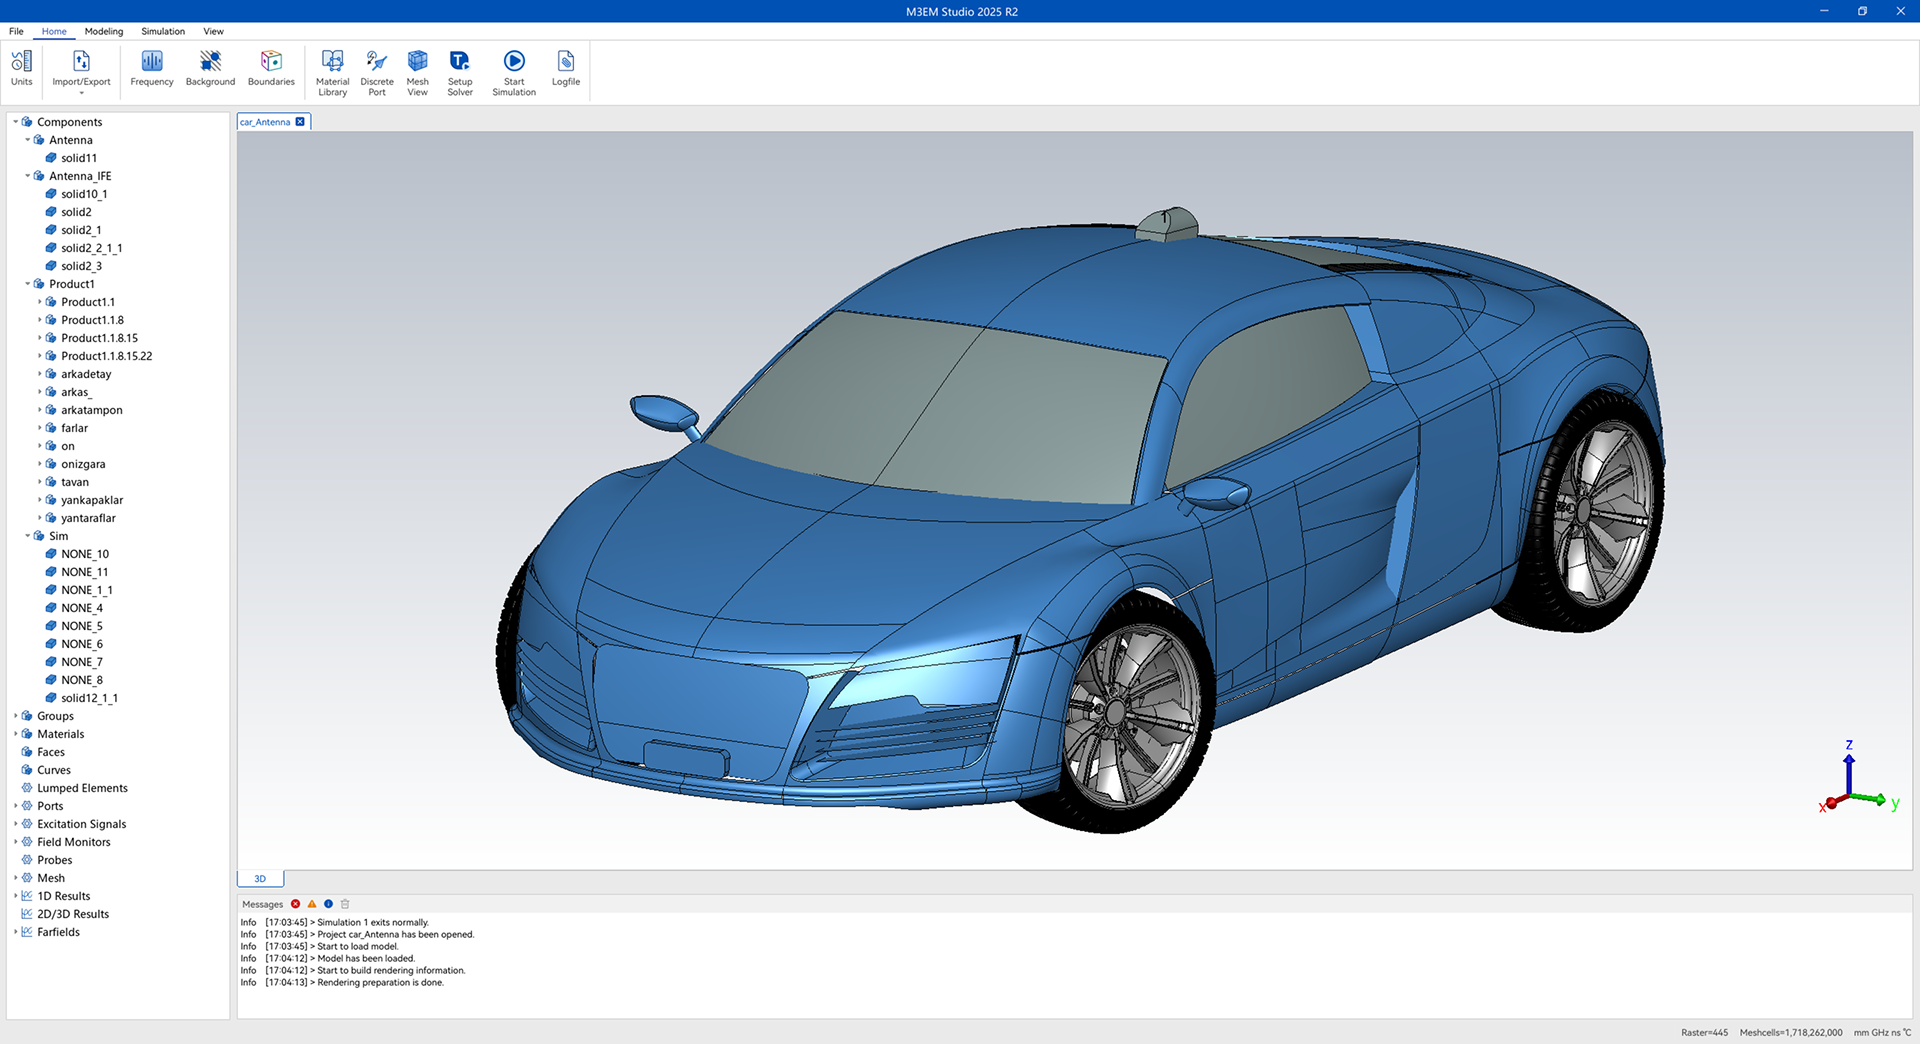Open the Material Library
Screen dimensions: 1920x1044
332,73
